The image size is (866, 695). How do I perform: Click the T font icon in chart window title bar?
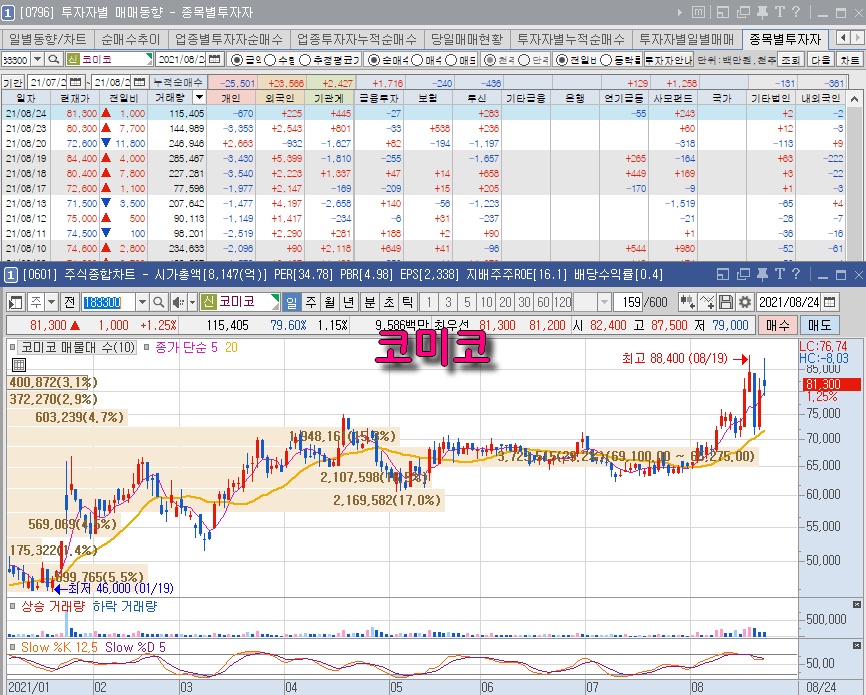click(779, 274)
